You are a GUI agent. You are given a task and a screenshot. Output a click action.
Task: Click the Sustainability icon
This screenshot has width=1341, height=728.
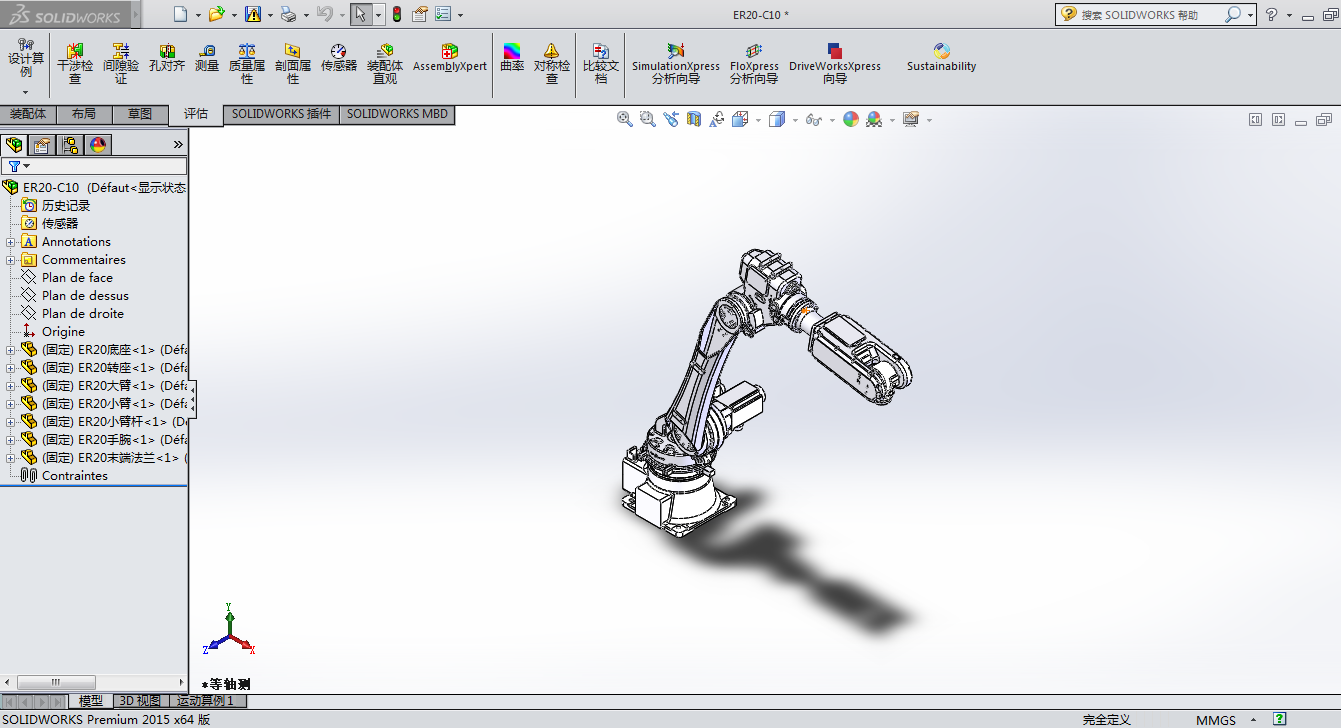941,59
